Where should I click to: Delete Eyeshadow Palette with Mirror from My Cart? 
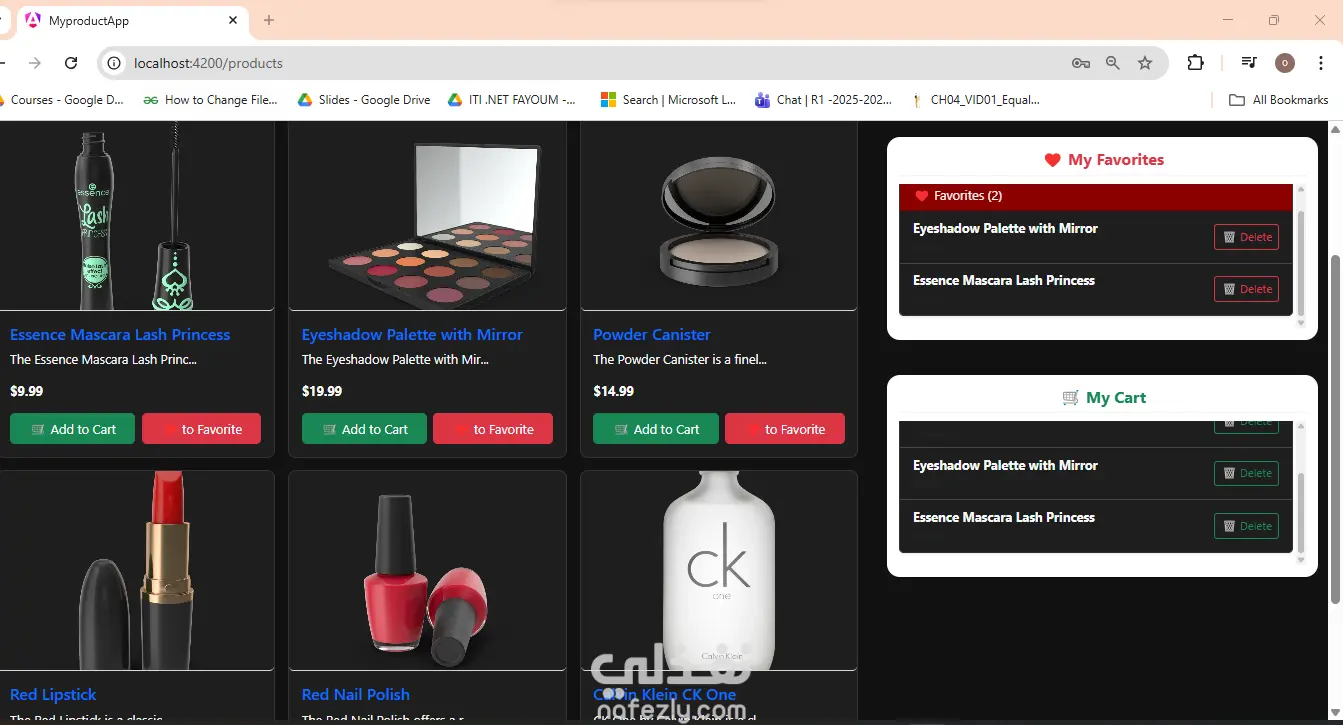[1246, 473]
